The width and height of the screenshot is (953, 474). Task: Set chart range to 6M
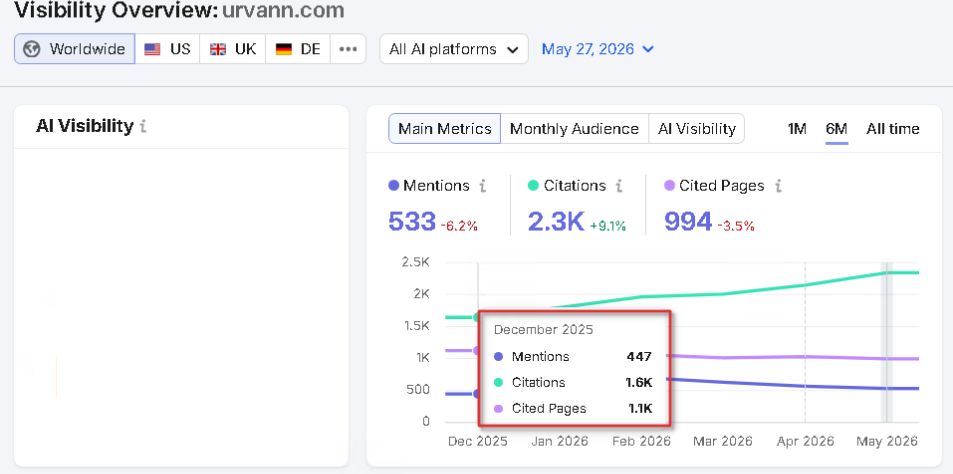836,129
